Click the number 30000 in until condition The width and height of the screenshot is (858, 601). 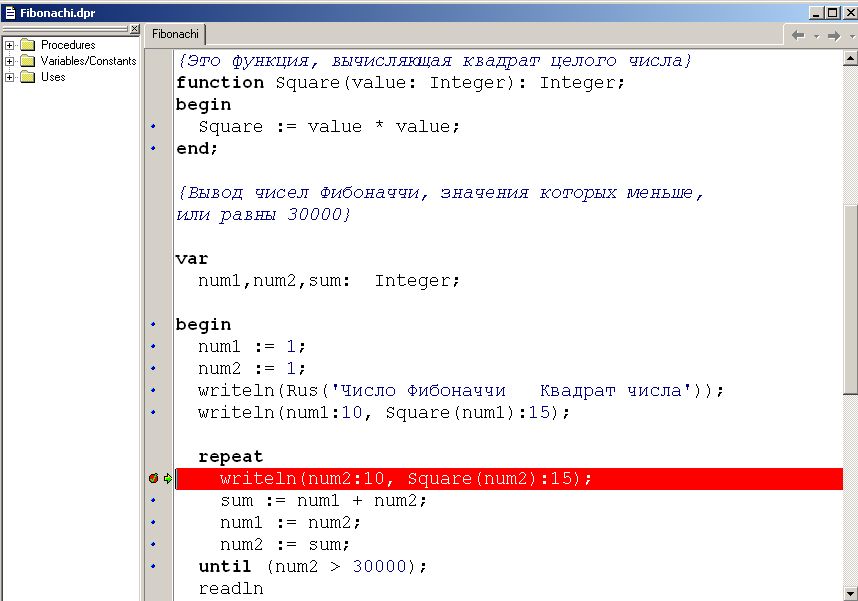(379, 567)
